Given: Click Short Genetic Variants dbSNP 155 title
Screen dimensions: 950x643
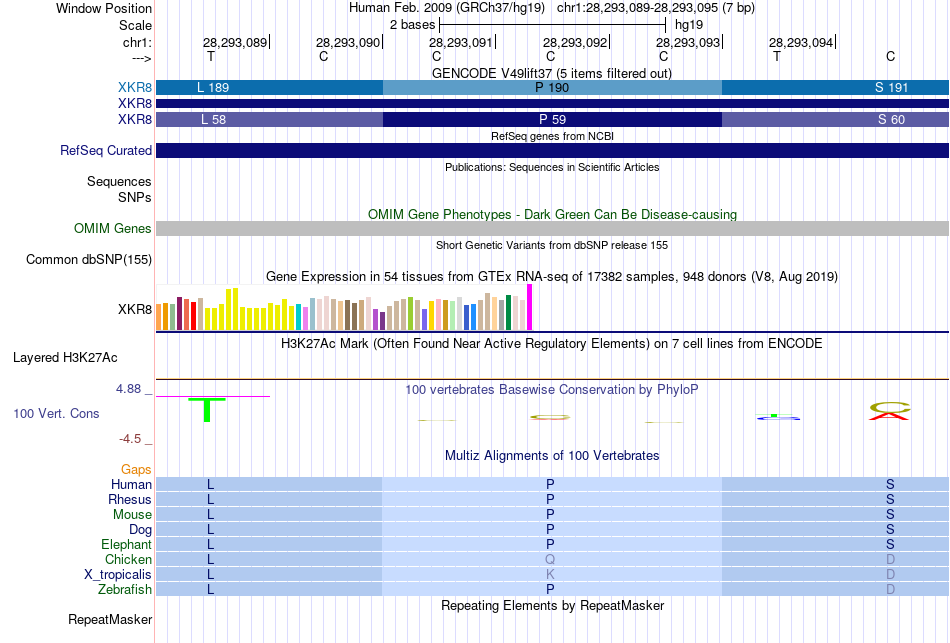Looking at the screenshot, I should [x=552, y=245].
